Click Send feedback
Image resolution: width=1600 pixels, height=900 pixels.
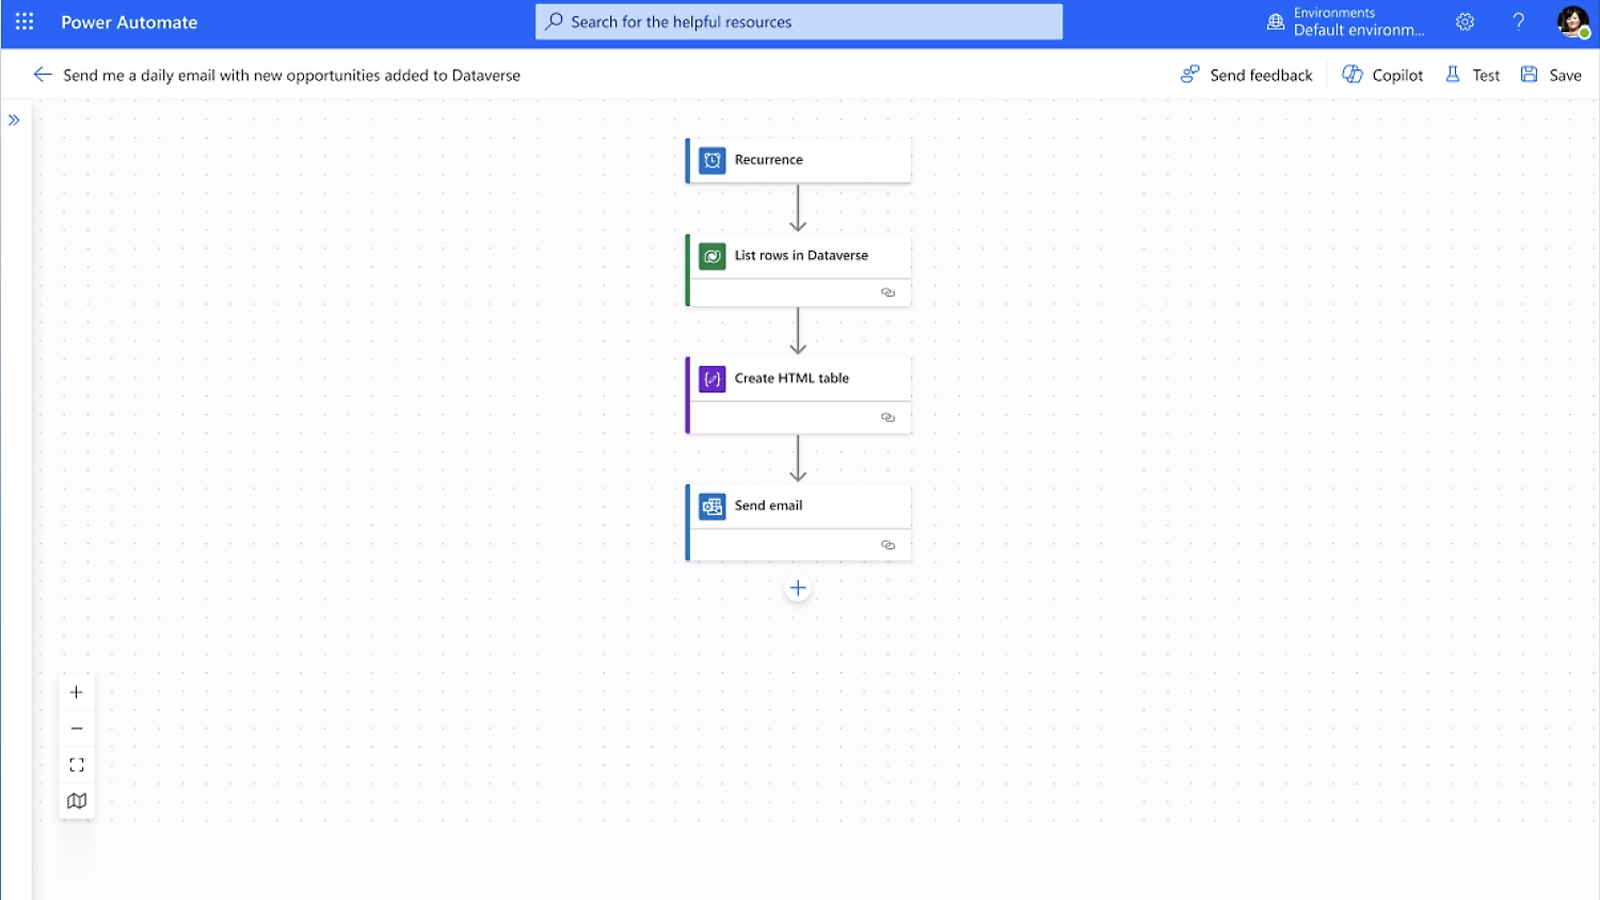tap(1246, 75)
